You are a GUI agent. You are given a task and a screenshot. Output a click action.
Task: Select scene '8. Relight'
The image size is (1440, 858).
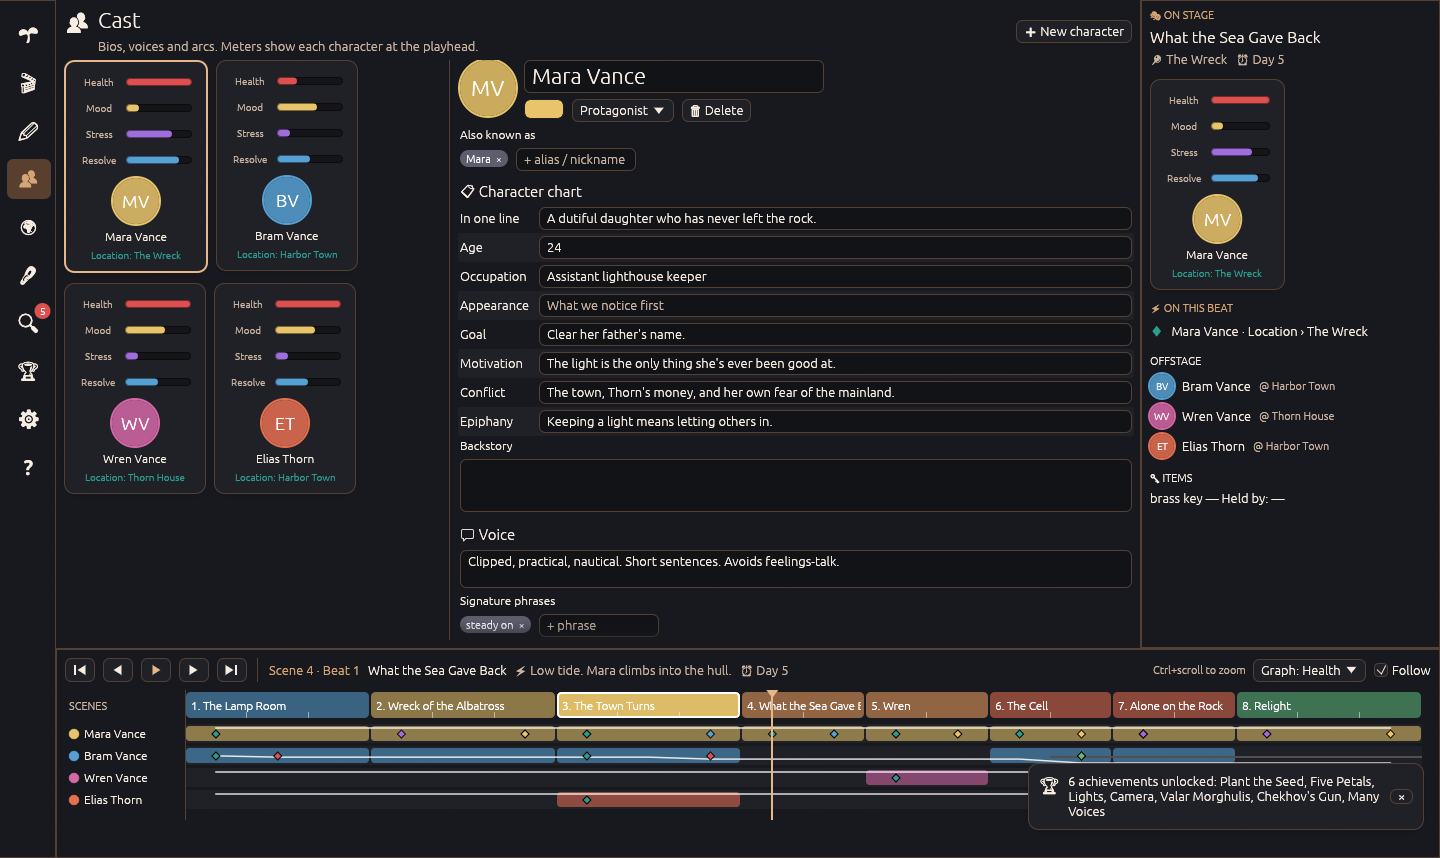click(1329, 705)
